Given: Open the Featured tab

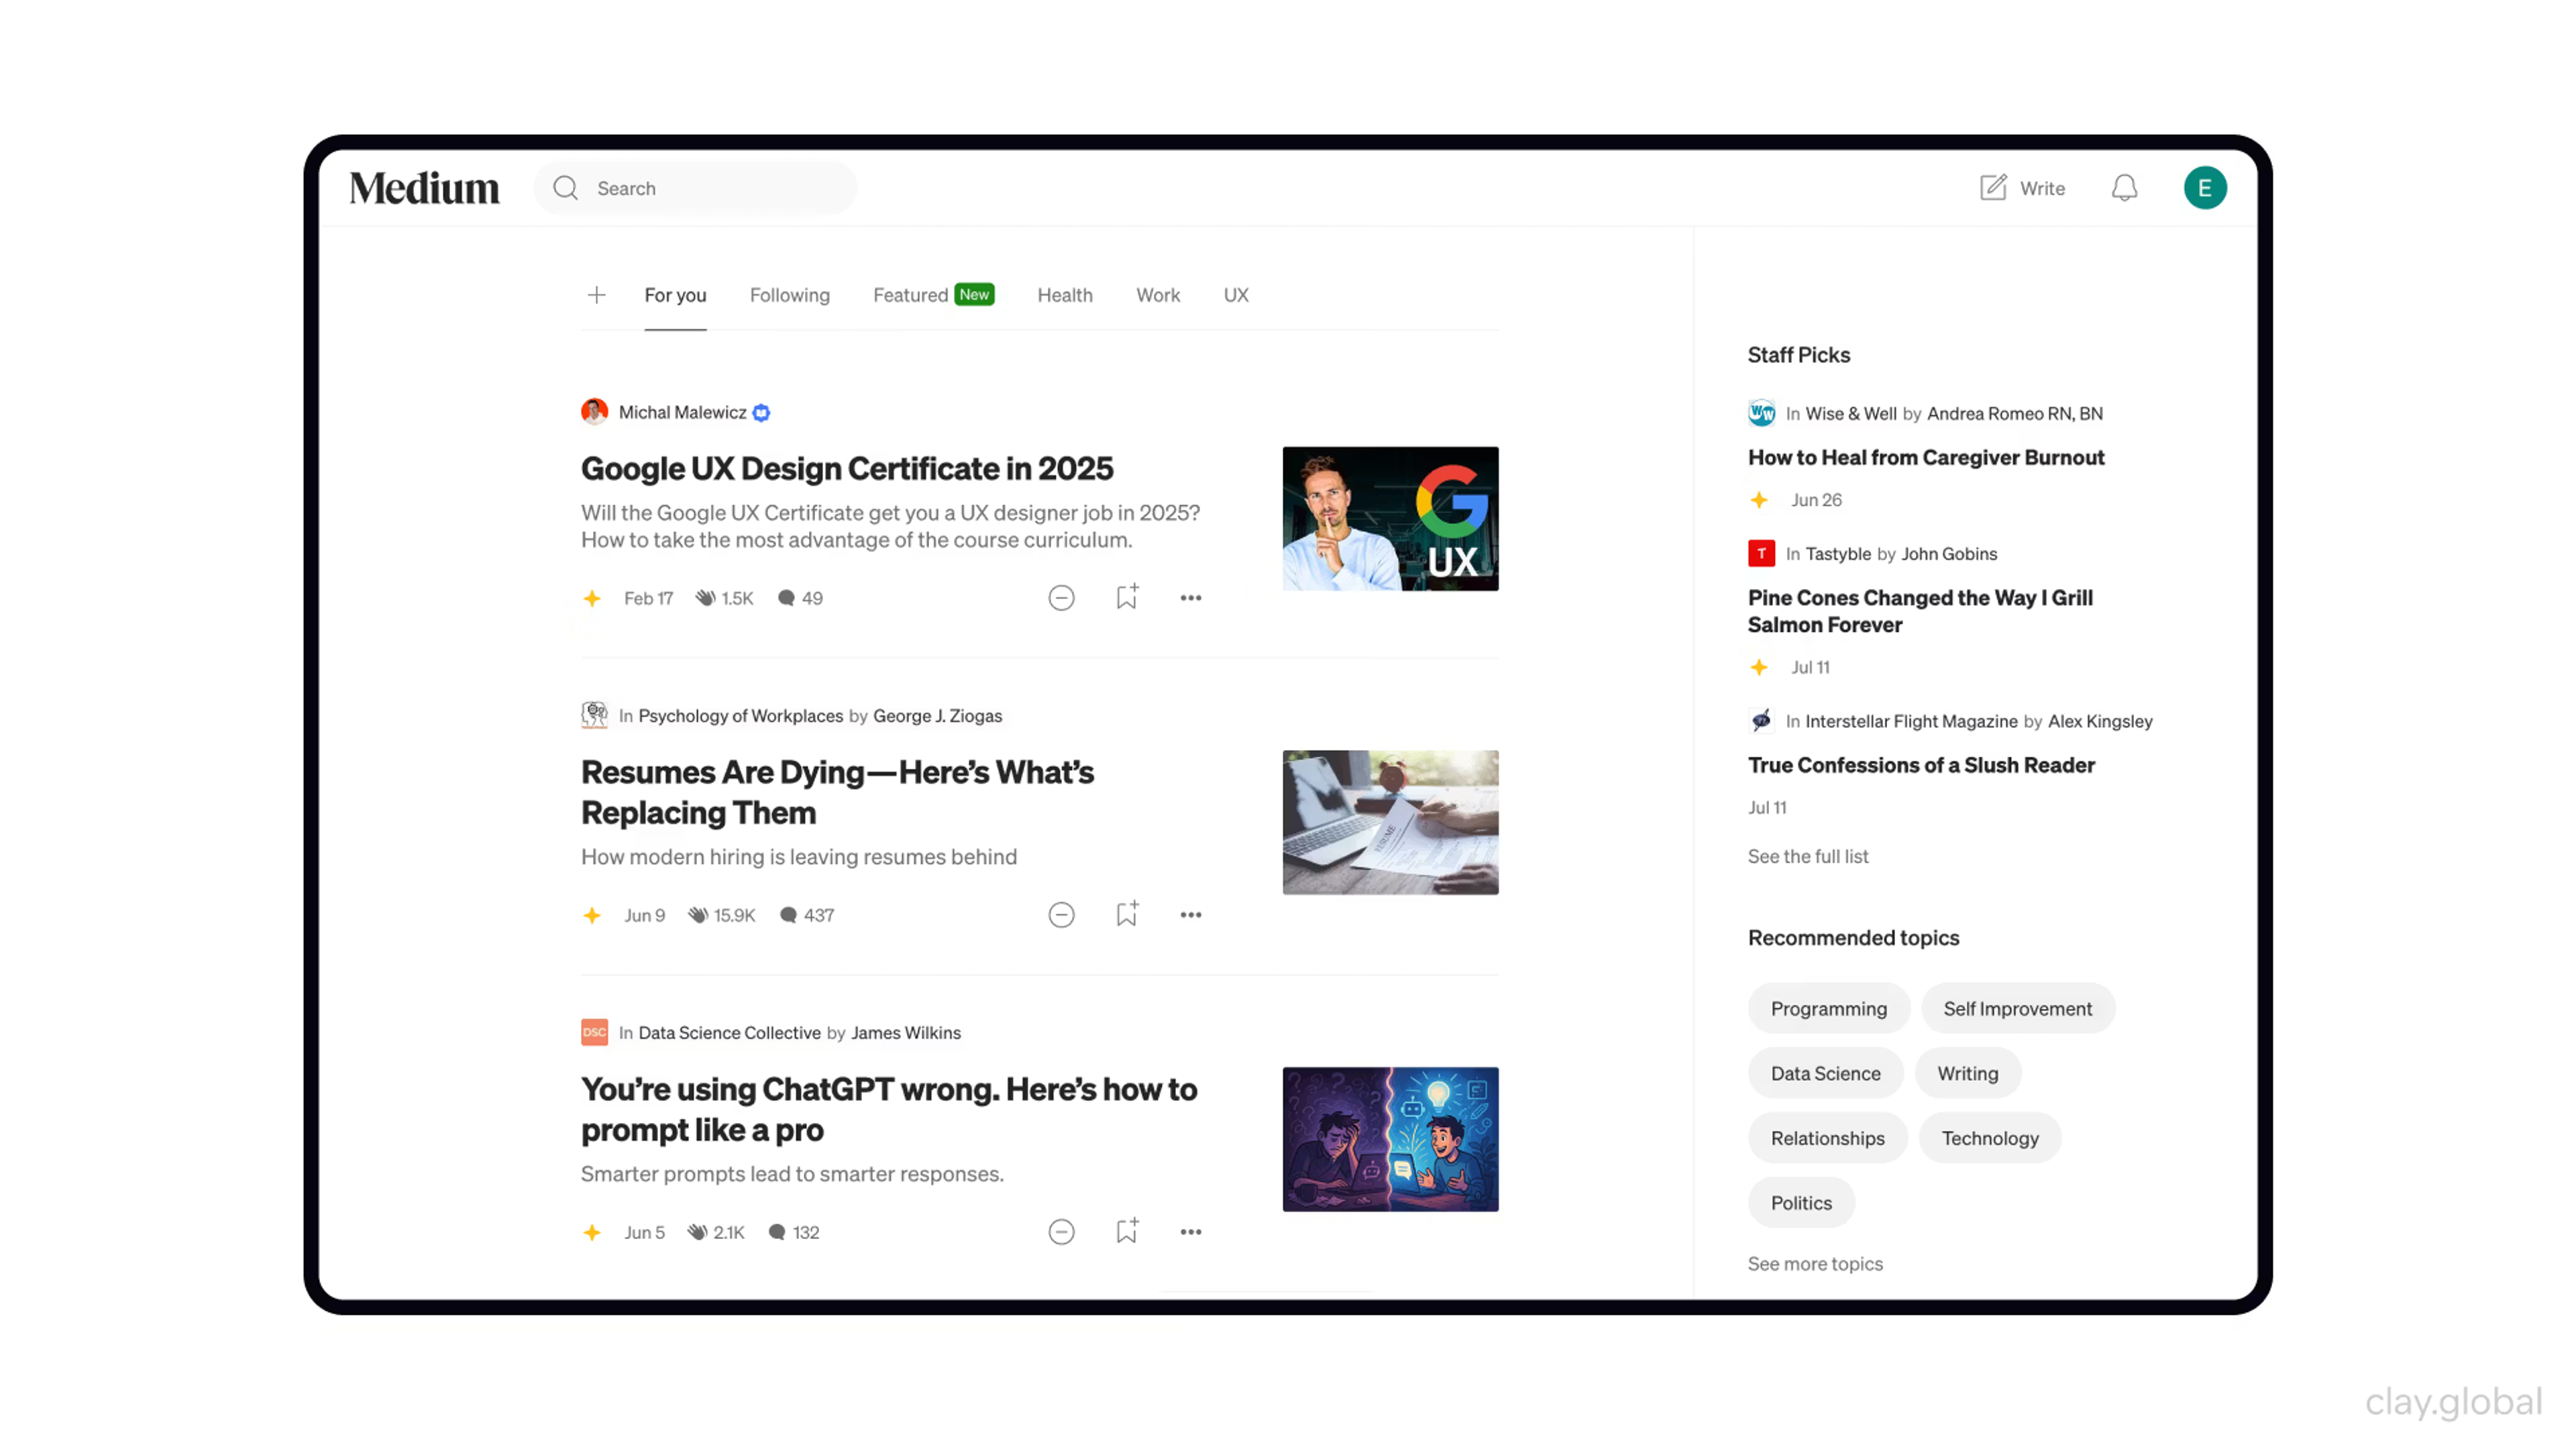Looking at the screenshot, I should tap(933, 295).
